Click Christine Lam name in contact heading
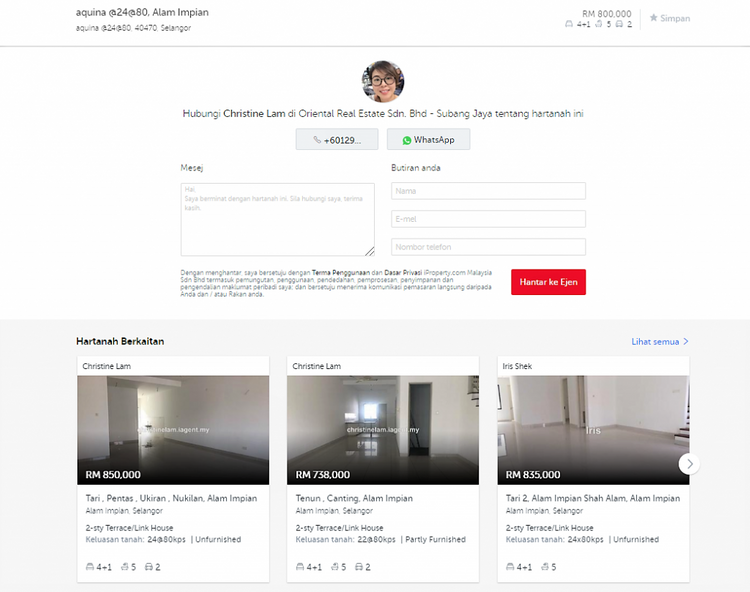The height and width of the screenshot is (592, 750). (x=254, y=114)
